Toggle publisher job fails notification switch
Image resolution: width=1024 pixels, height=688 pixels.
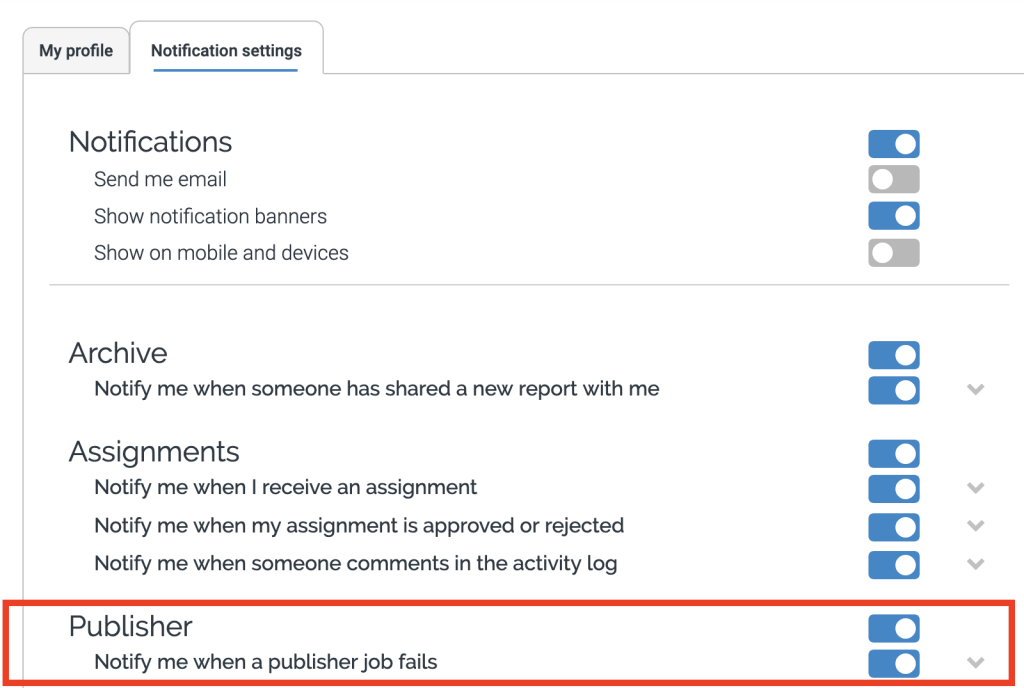pos(893,662)
